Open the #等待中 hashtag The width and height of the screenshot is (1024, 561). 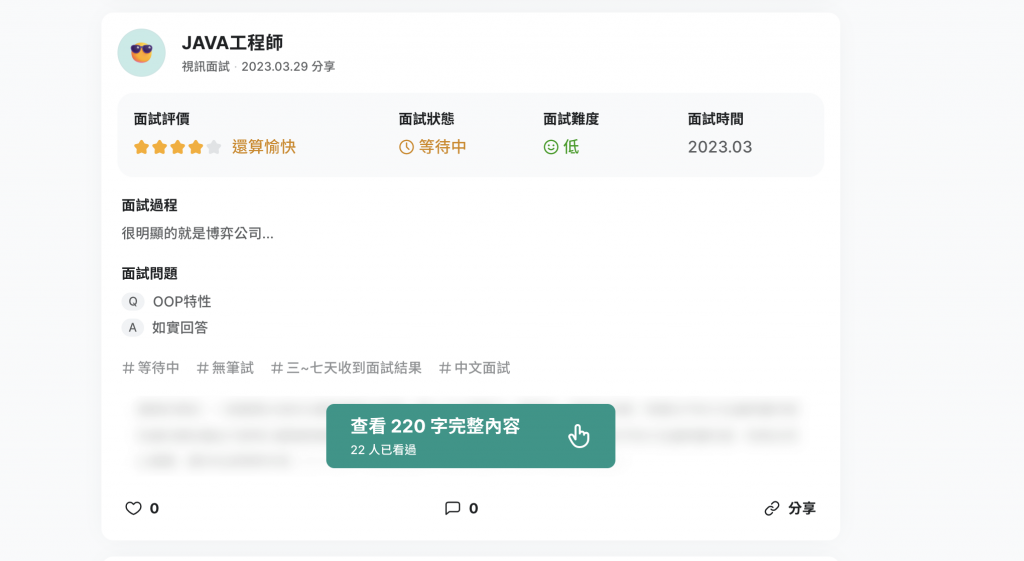[151, 368]
